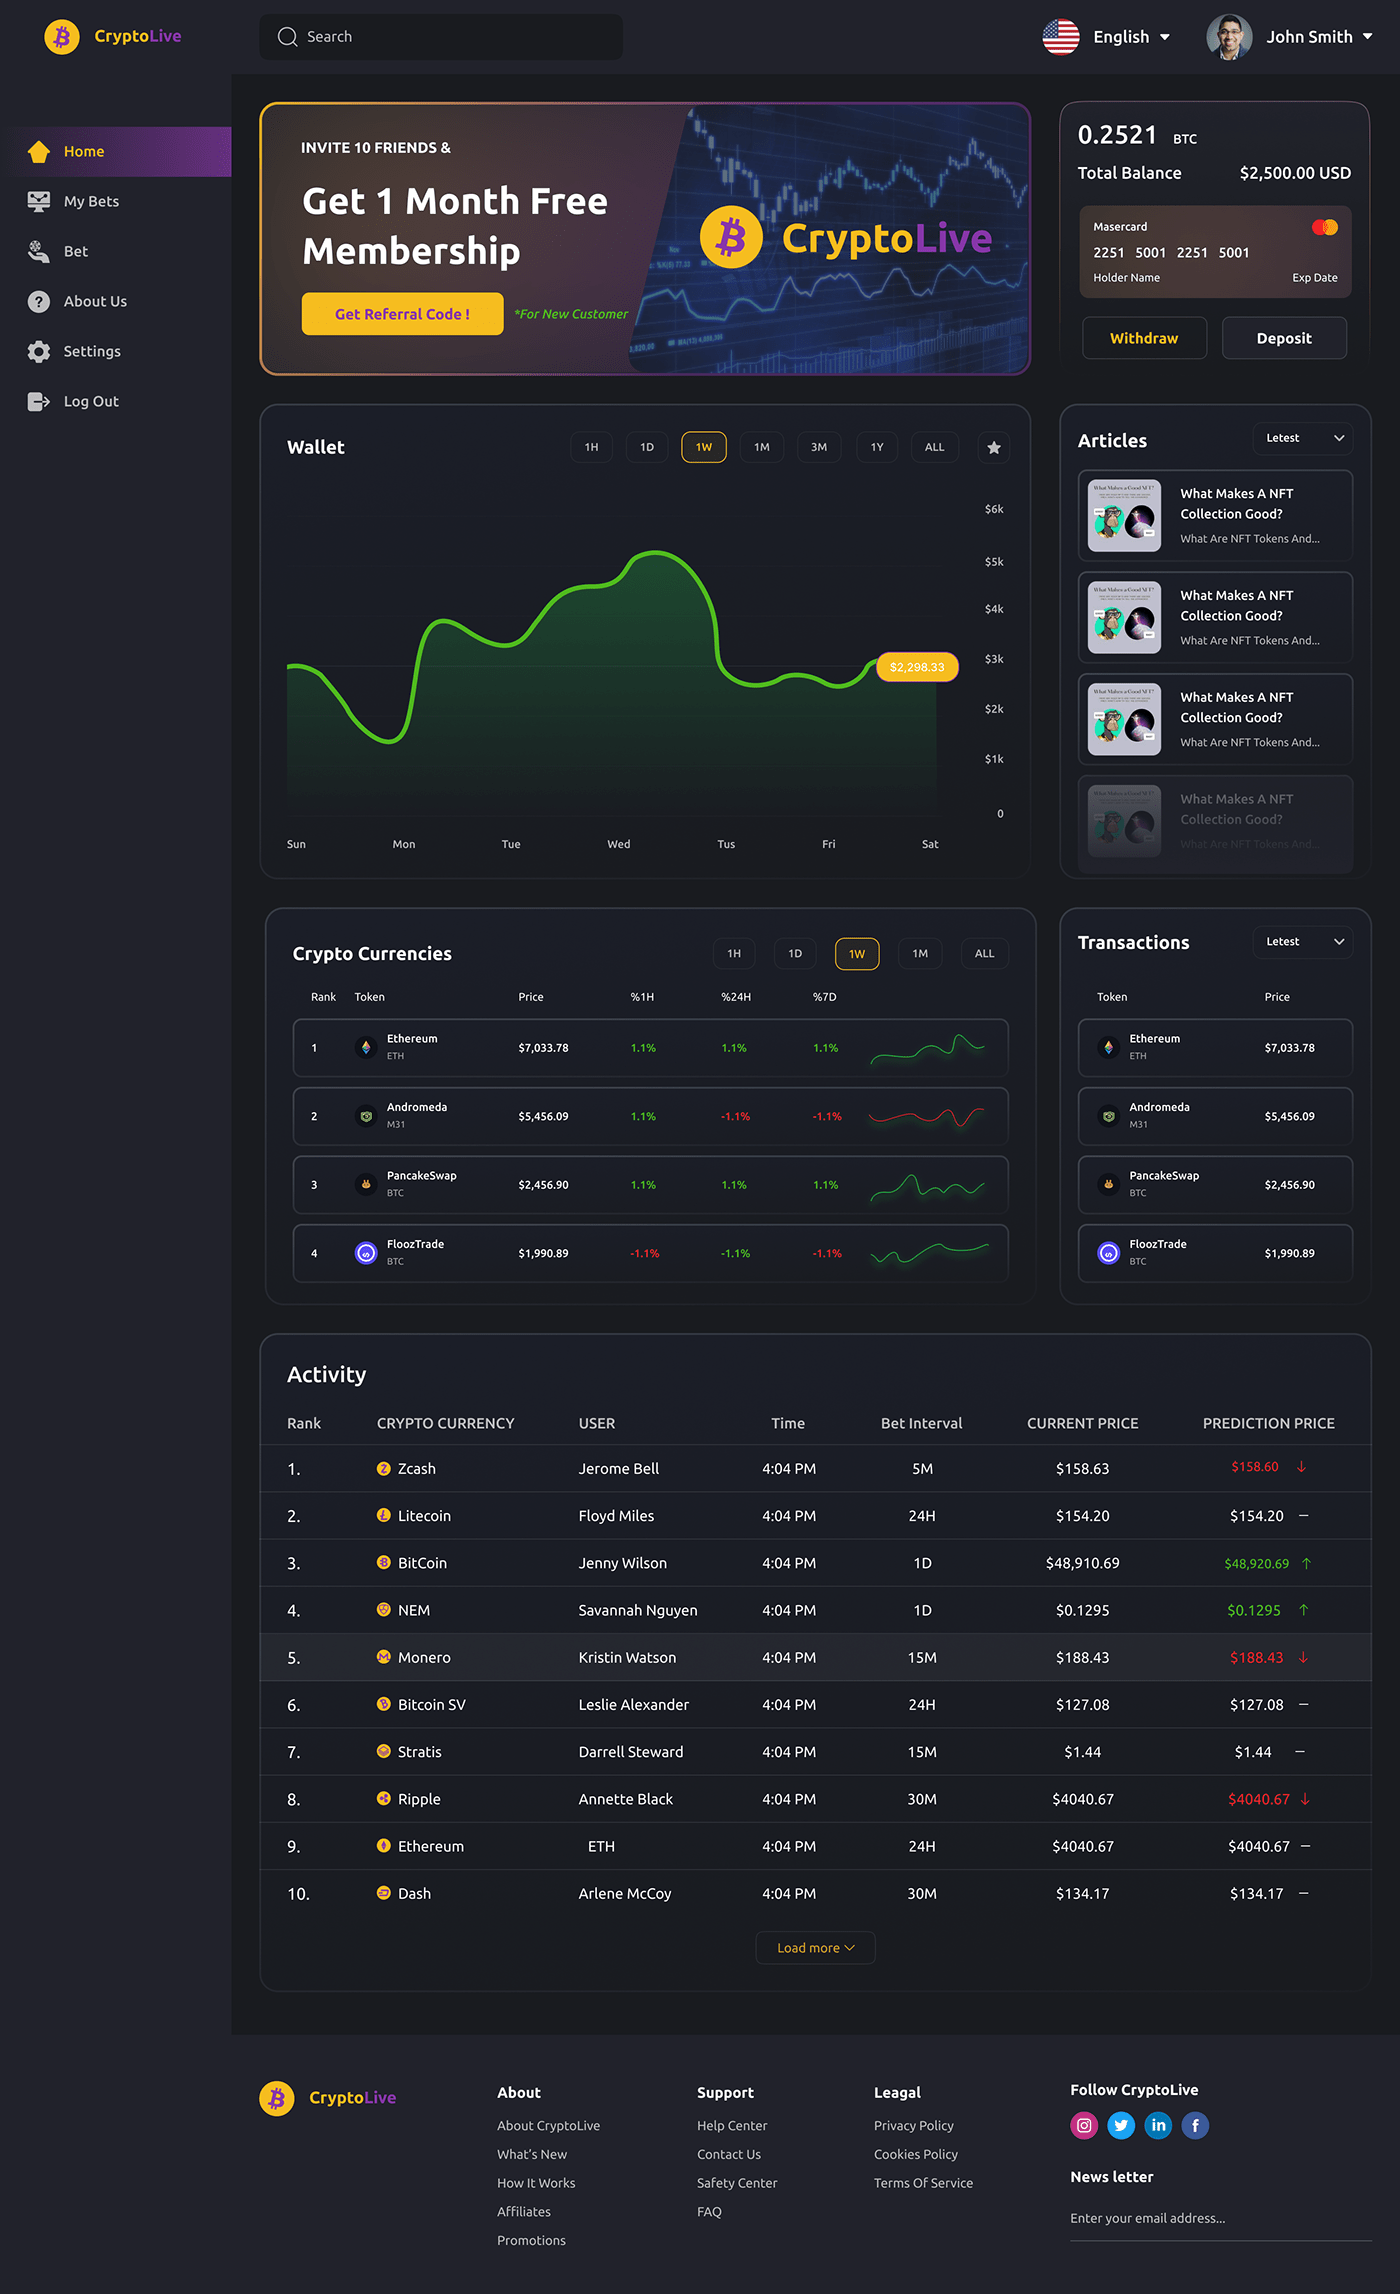
Task: Click the My Bets monitor icon
Action: tap(39, 202)
